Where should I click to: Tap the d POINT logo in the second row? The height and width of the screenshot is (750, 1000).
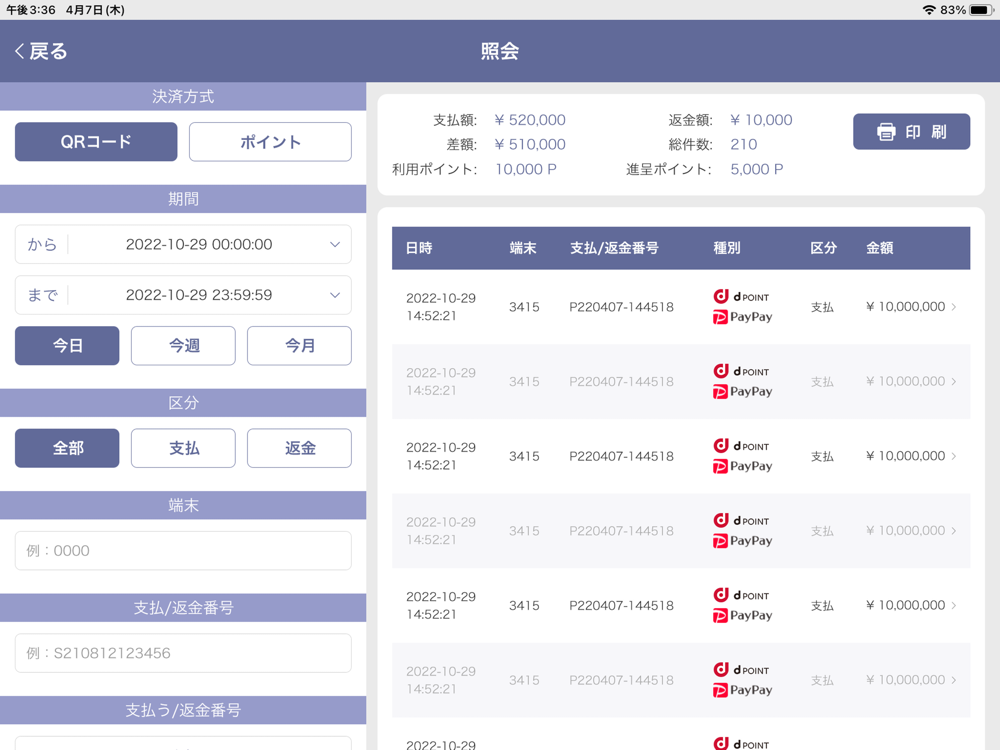click(x=741, y=371)
